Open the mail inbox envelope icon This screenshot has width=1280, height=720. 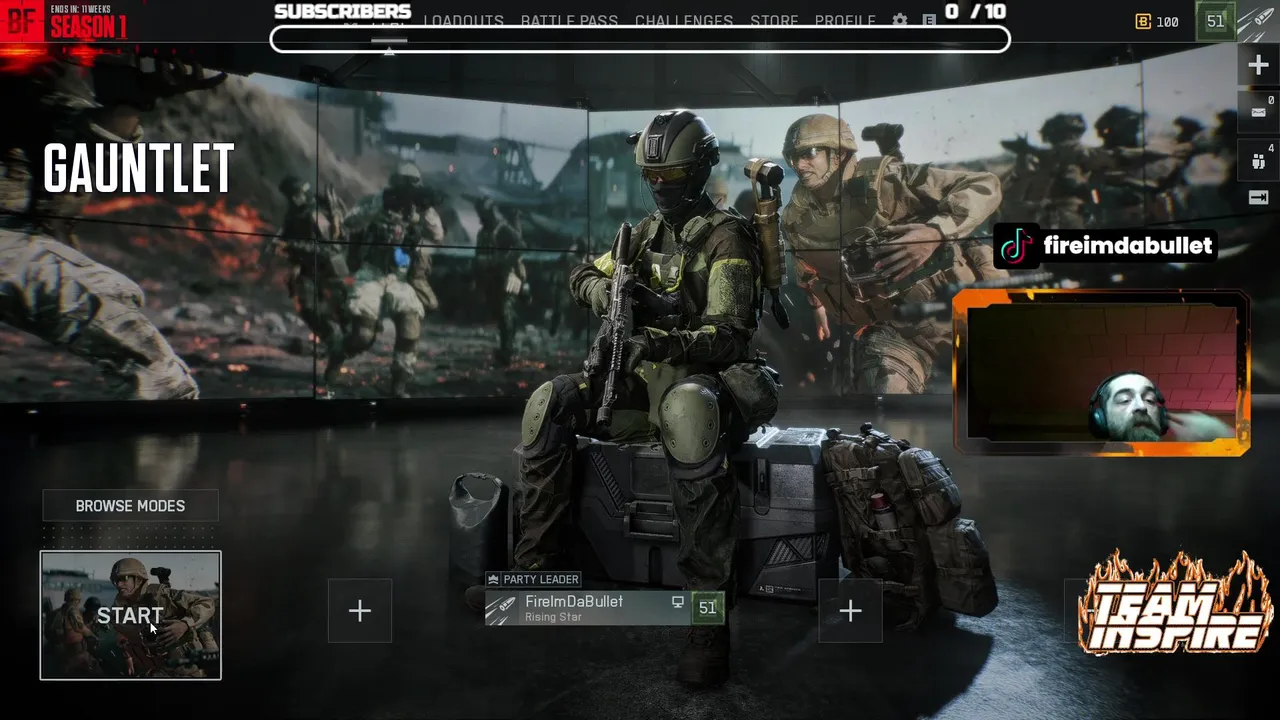pos(1258,112)
